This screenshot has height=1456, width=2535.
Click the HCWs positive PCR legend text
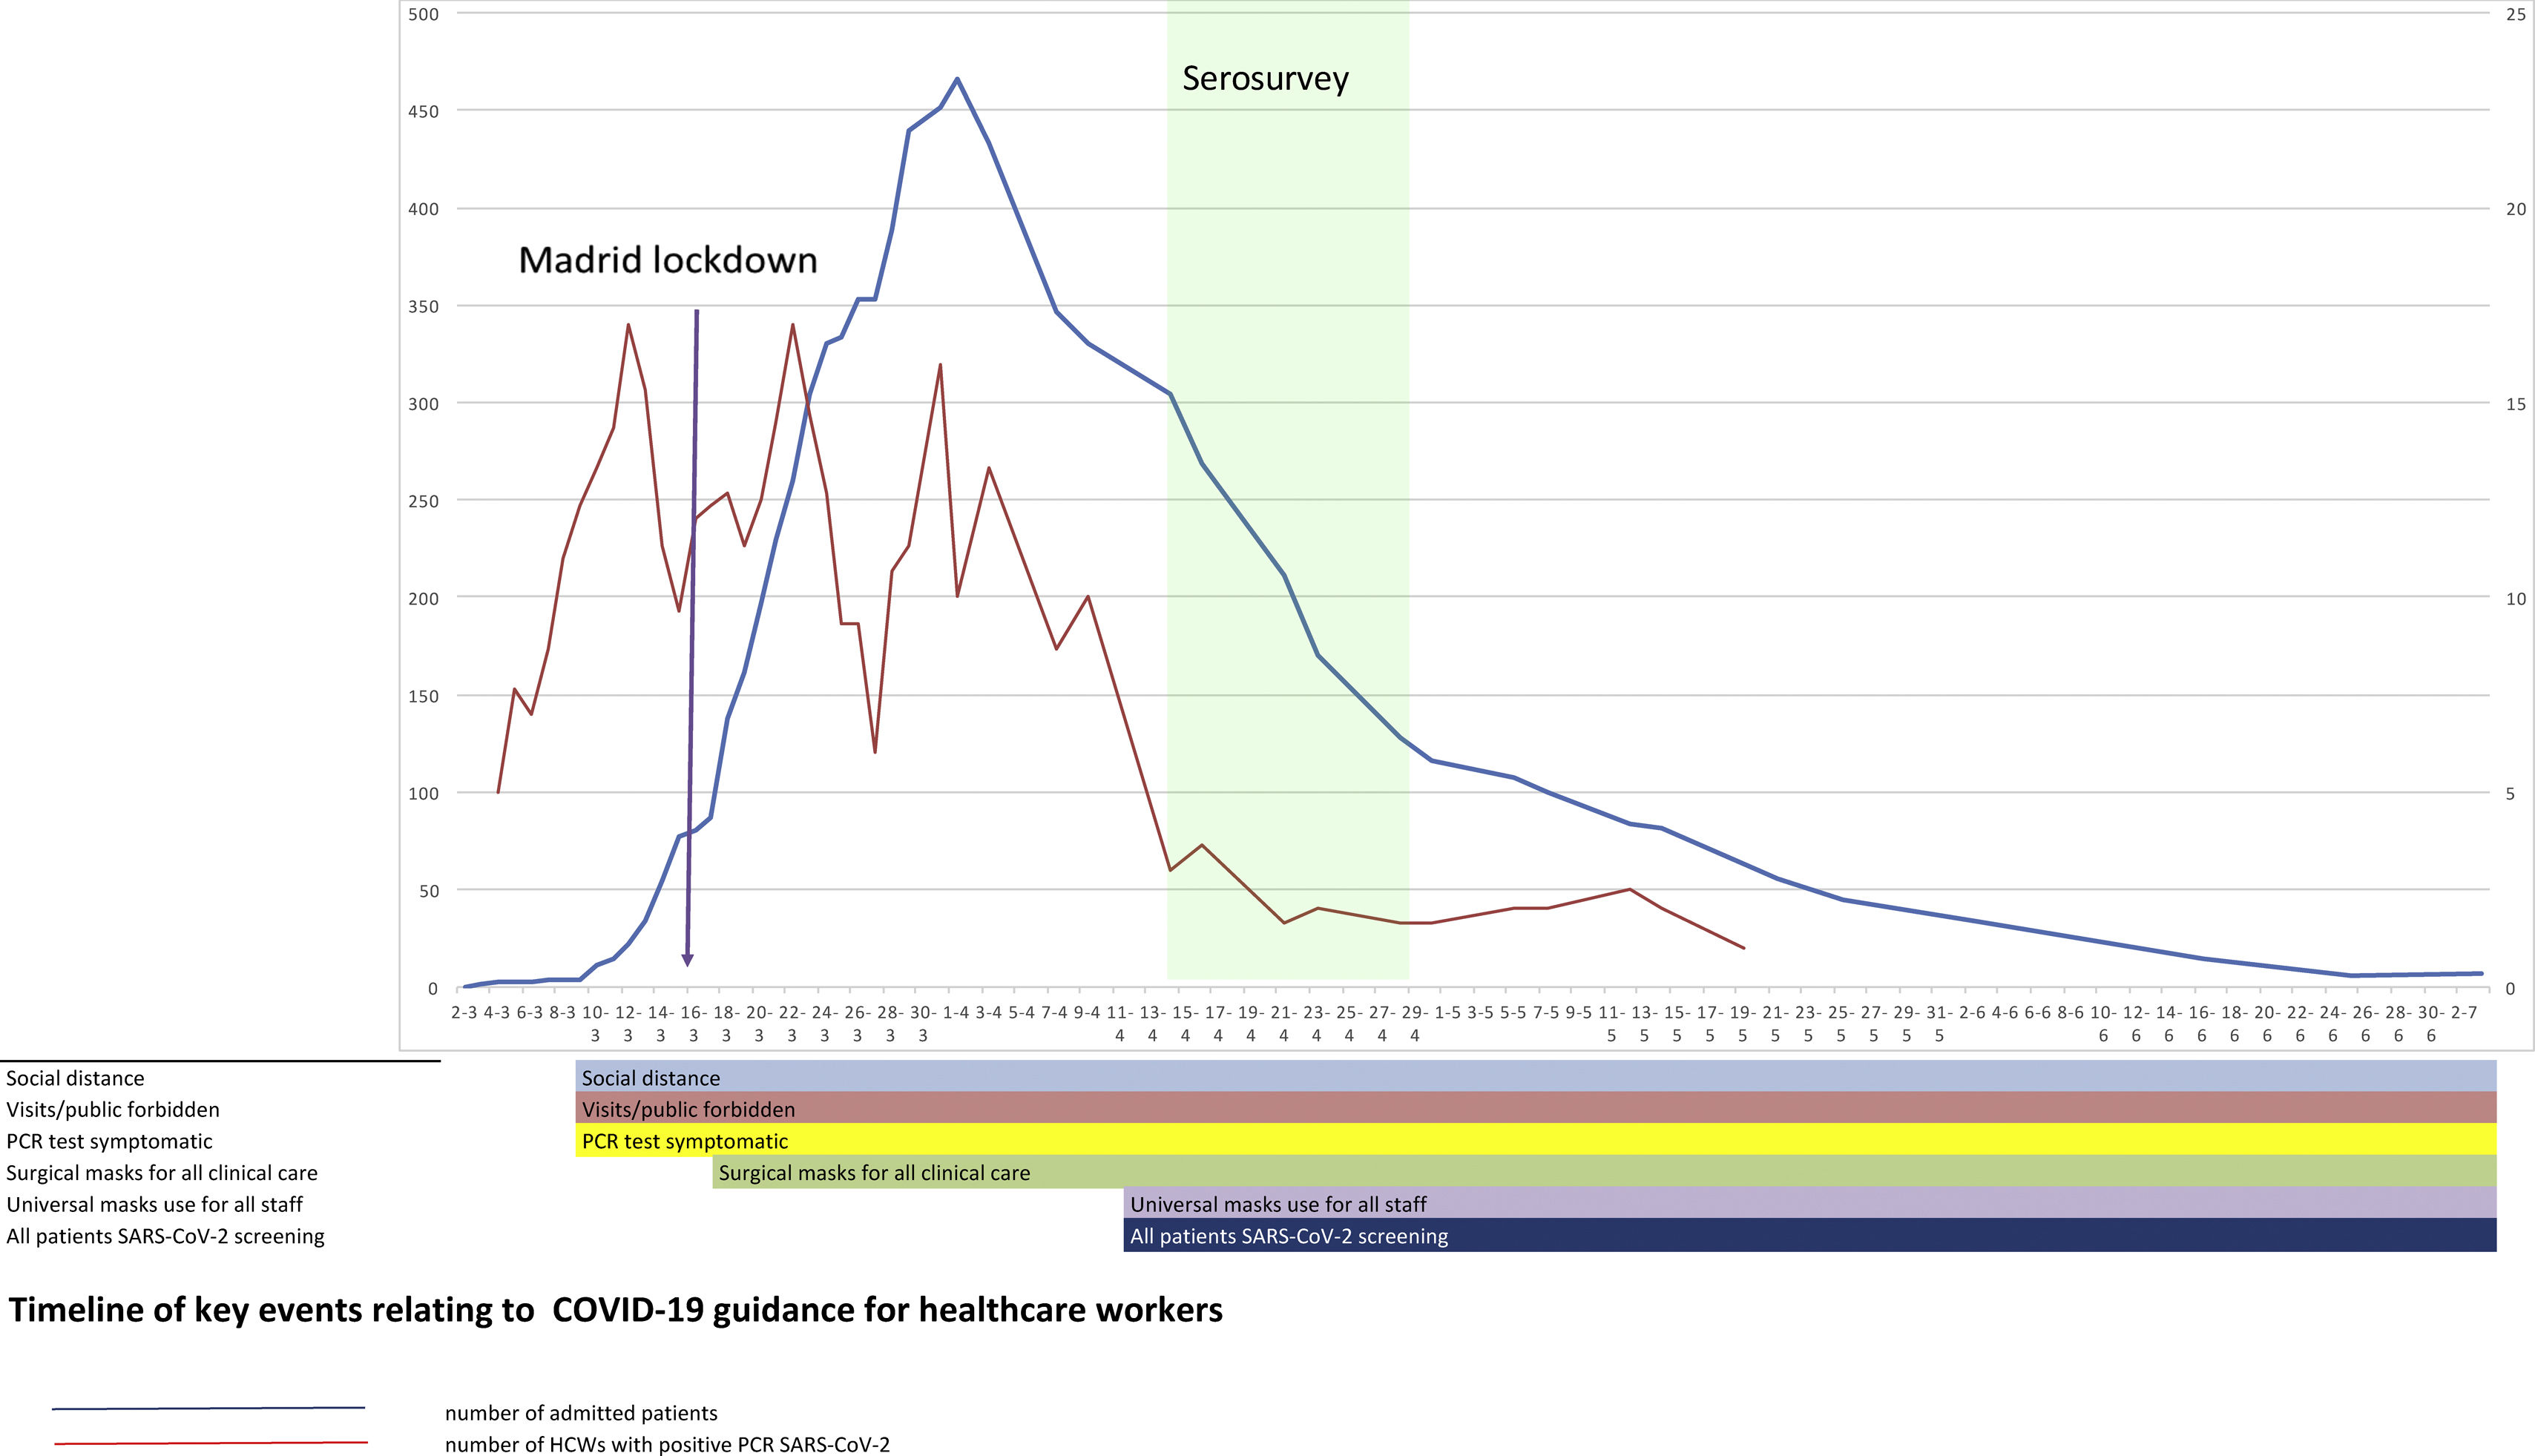[667, 1444]
